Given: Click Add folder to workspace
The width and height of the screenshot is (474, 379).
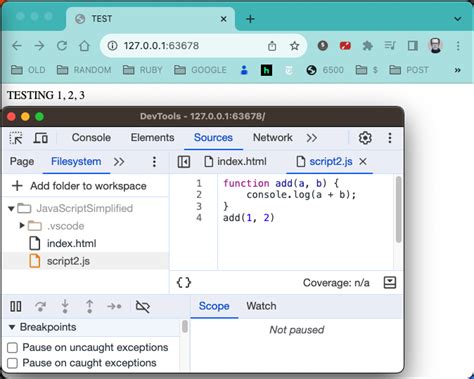Looking at the screenshot, I should click(79, 186).
